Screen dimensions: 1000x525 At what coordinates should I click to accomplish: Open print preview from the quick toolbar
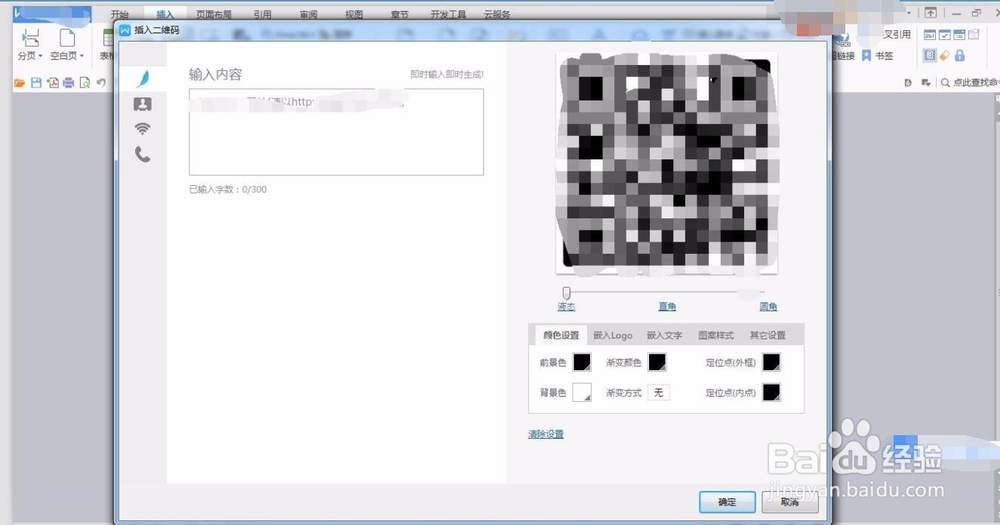tap(84, 83)
